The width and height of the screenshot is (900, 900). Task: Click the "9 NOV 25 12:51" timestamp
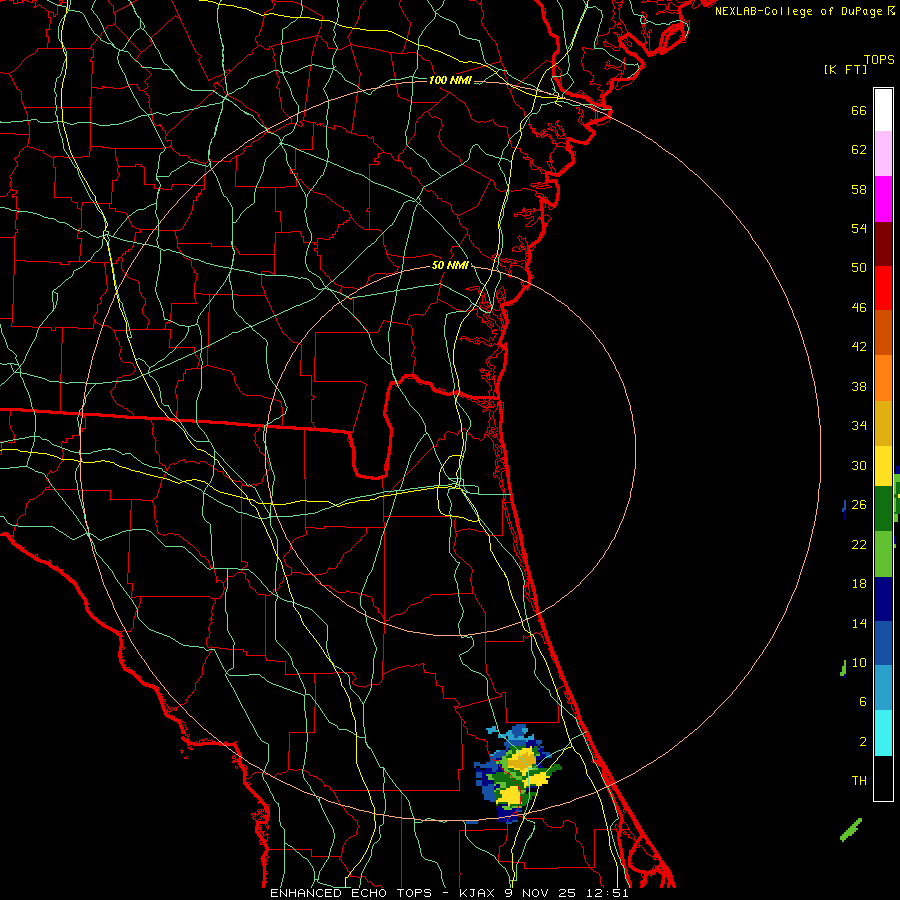tap(567, 893)
